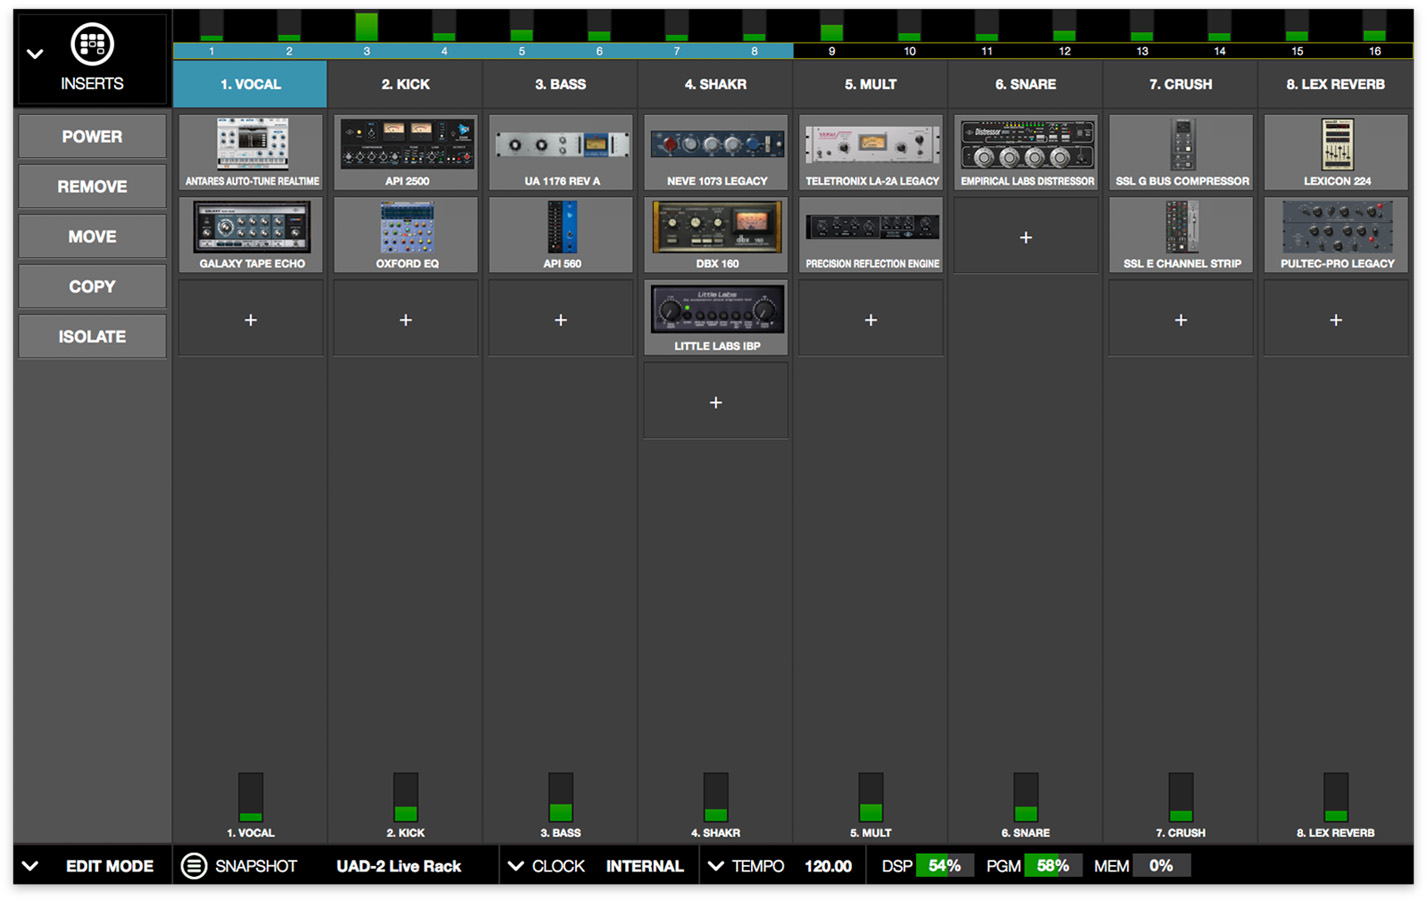Toggle Copy mode for inserts
This screenshot has width=1427, height=900.
[92, 286]
